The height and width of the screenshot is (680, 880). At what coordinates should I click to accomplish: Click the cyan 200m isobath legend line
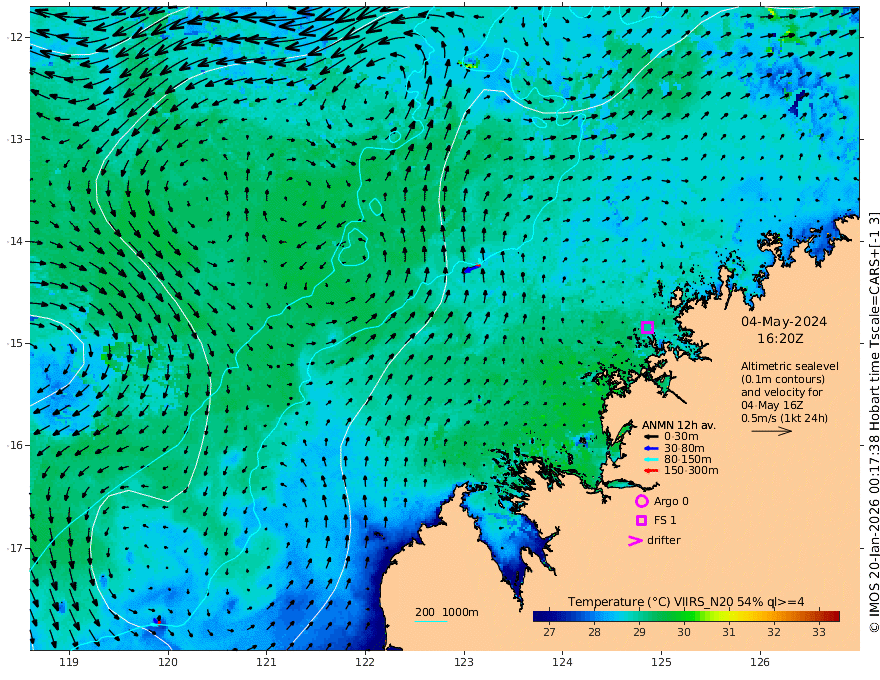coord(430,621)
